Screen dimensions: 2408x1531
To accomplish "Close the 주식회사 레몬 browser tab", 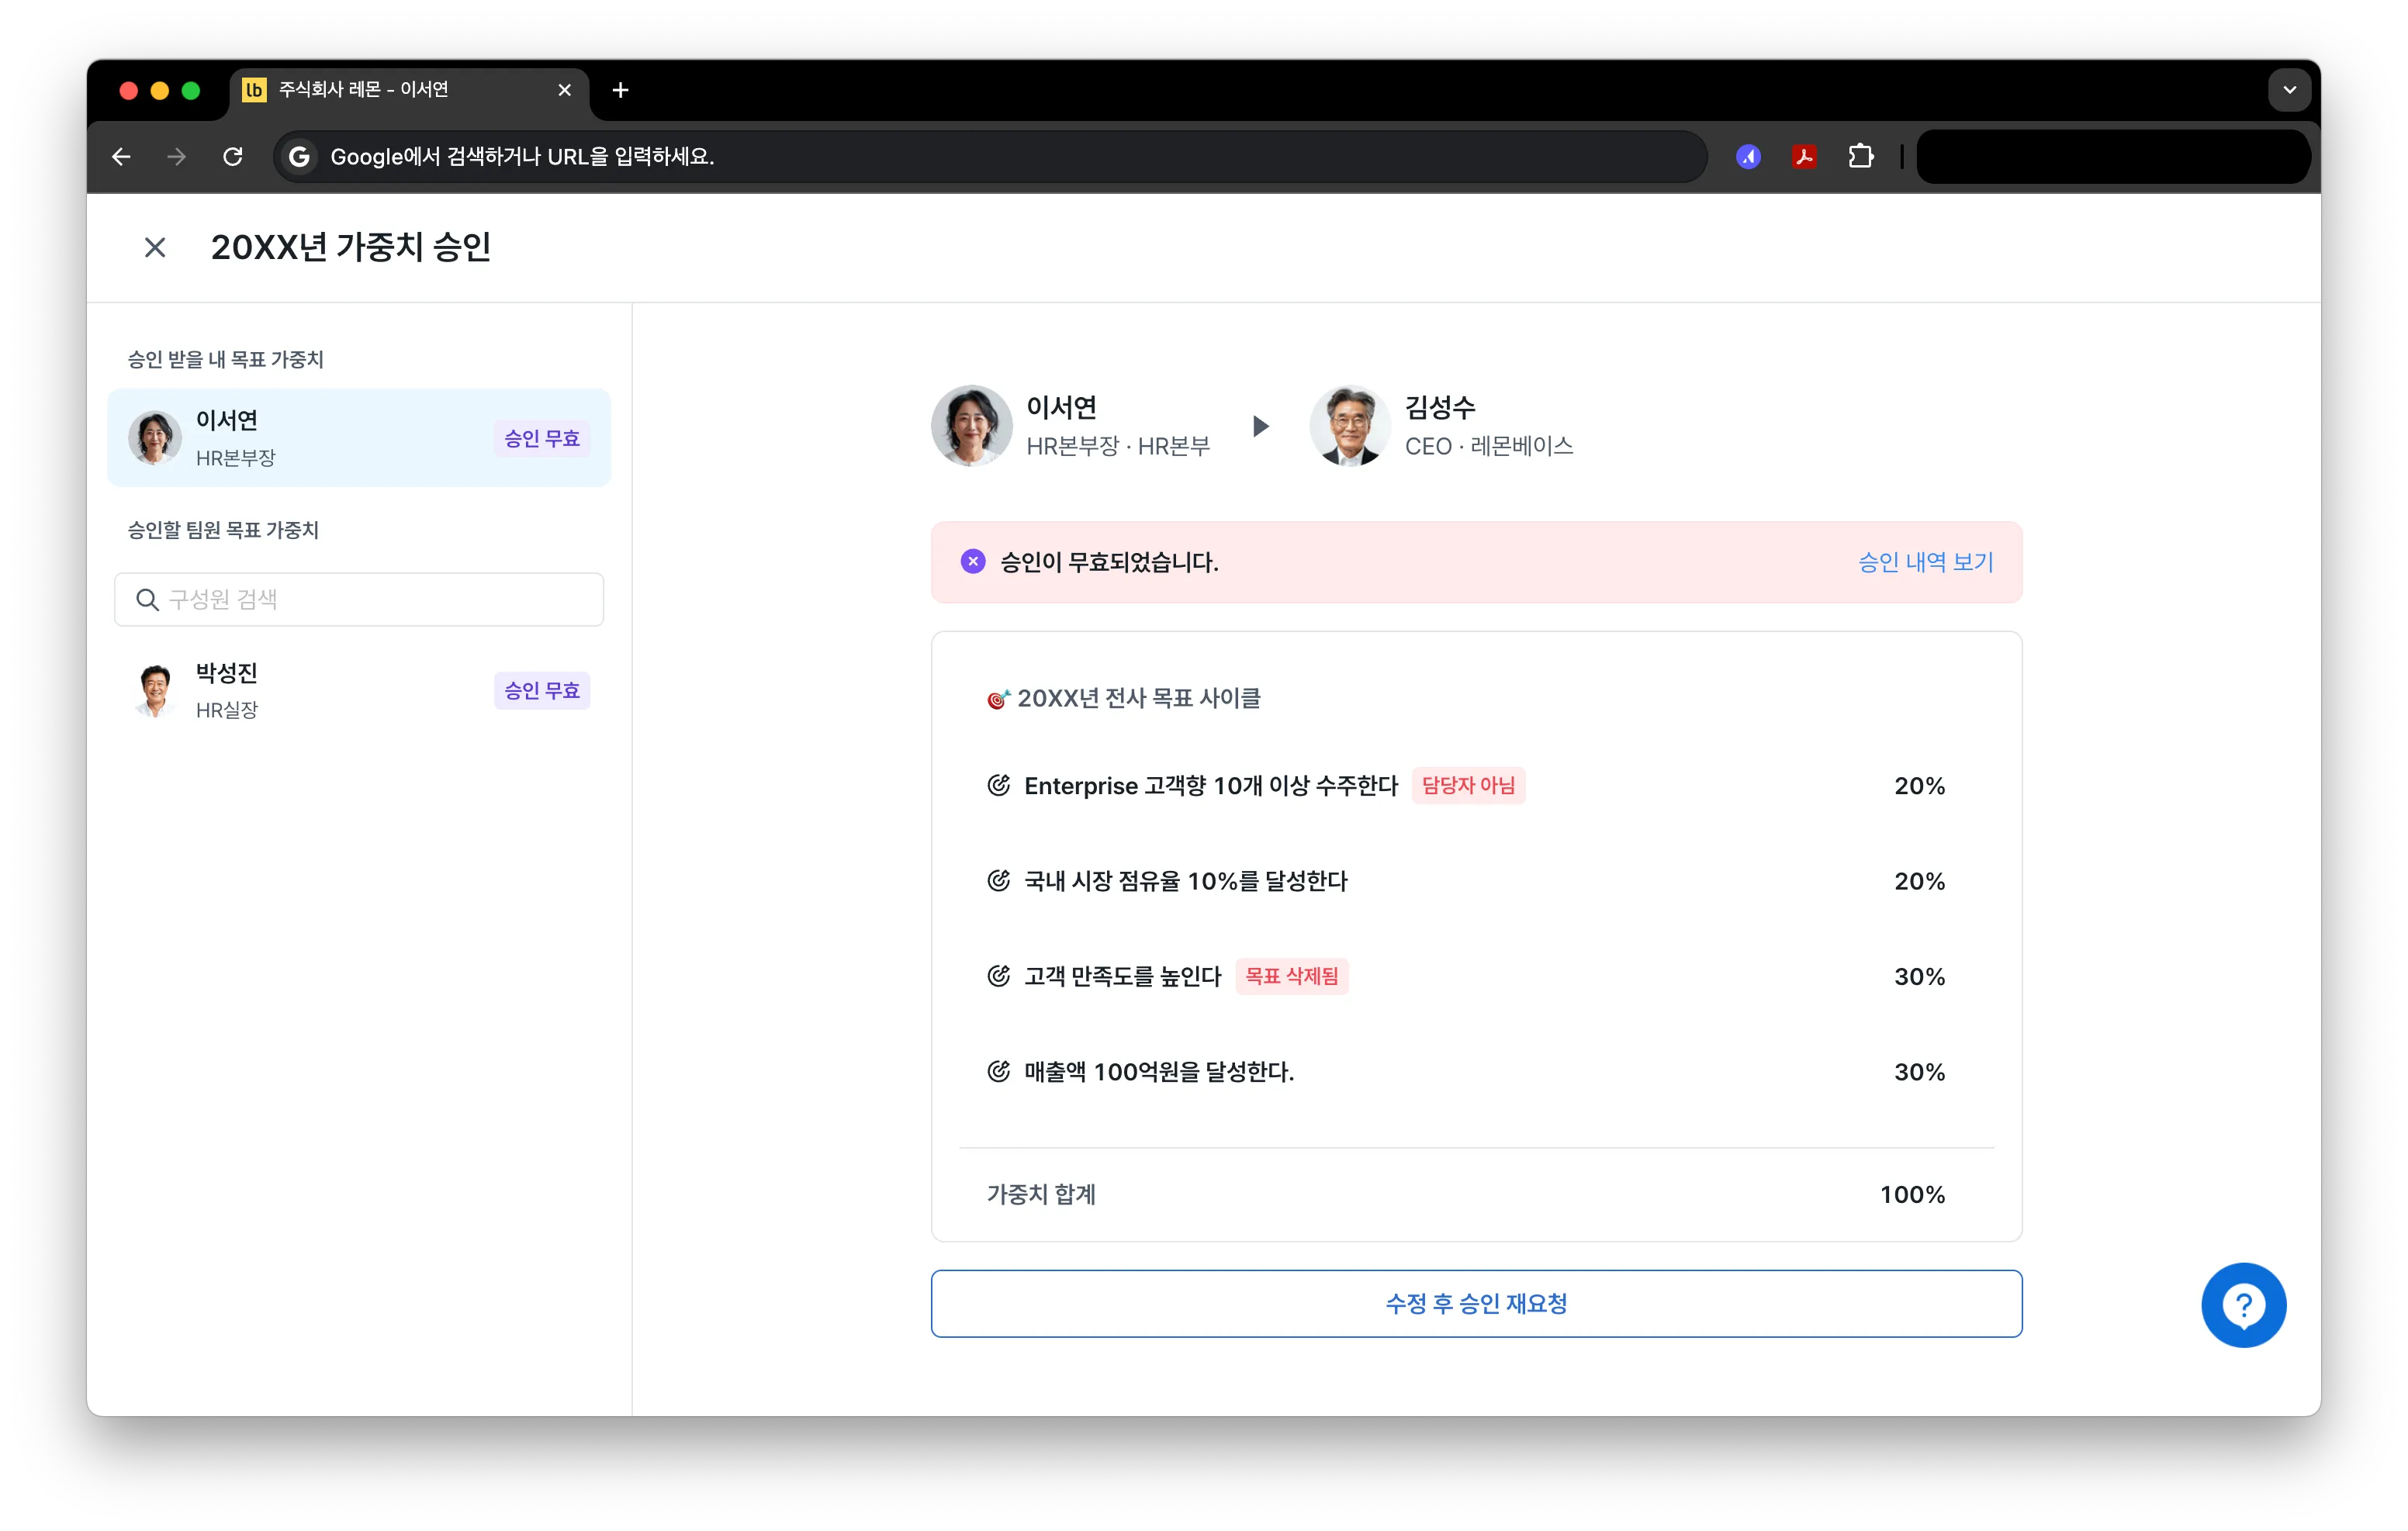I will pyautogui.click(x=564, y=90).
